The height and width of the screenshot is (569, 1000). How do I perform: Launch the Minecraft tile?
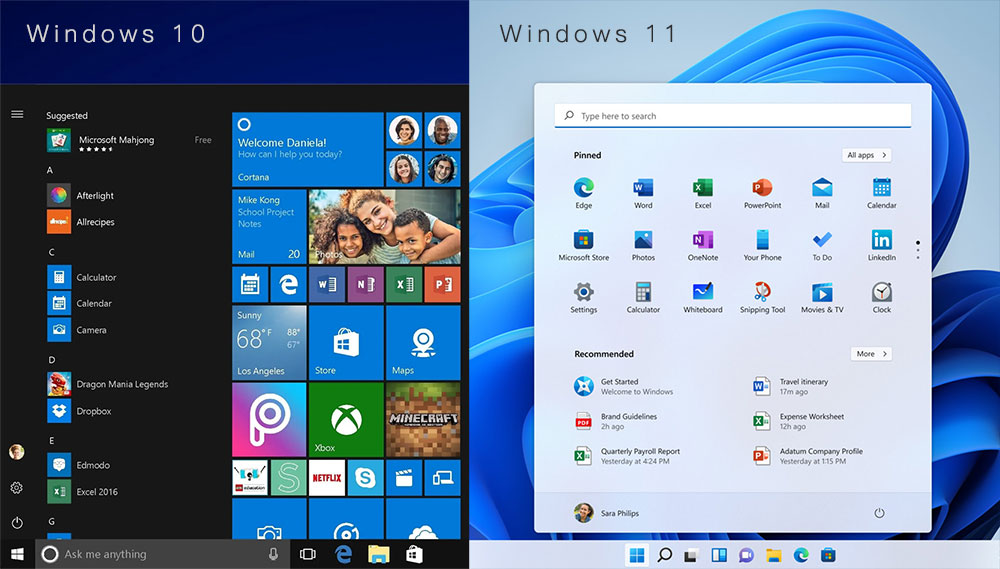pyautogui.click(x=423, y=420)
